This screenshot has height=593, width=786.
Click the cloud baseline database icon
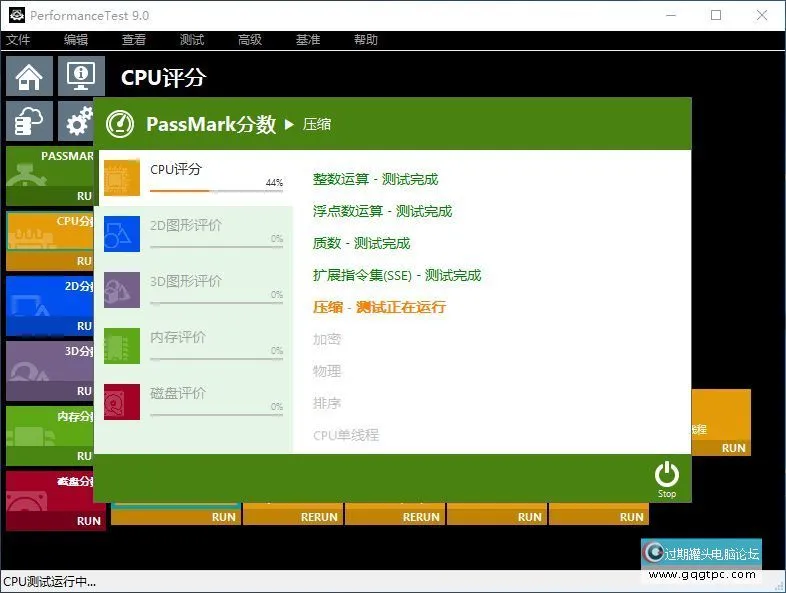click(x=30, y=121)
